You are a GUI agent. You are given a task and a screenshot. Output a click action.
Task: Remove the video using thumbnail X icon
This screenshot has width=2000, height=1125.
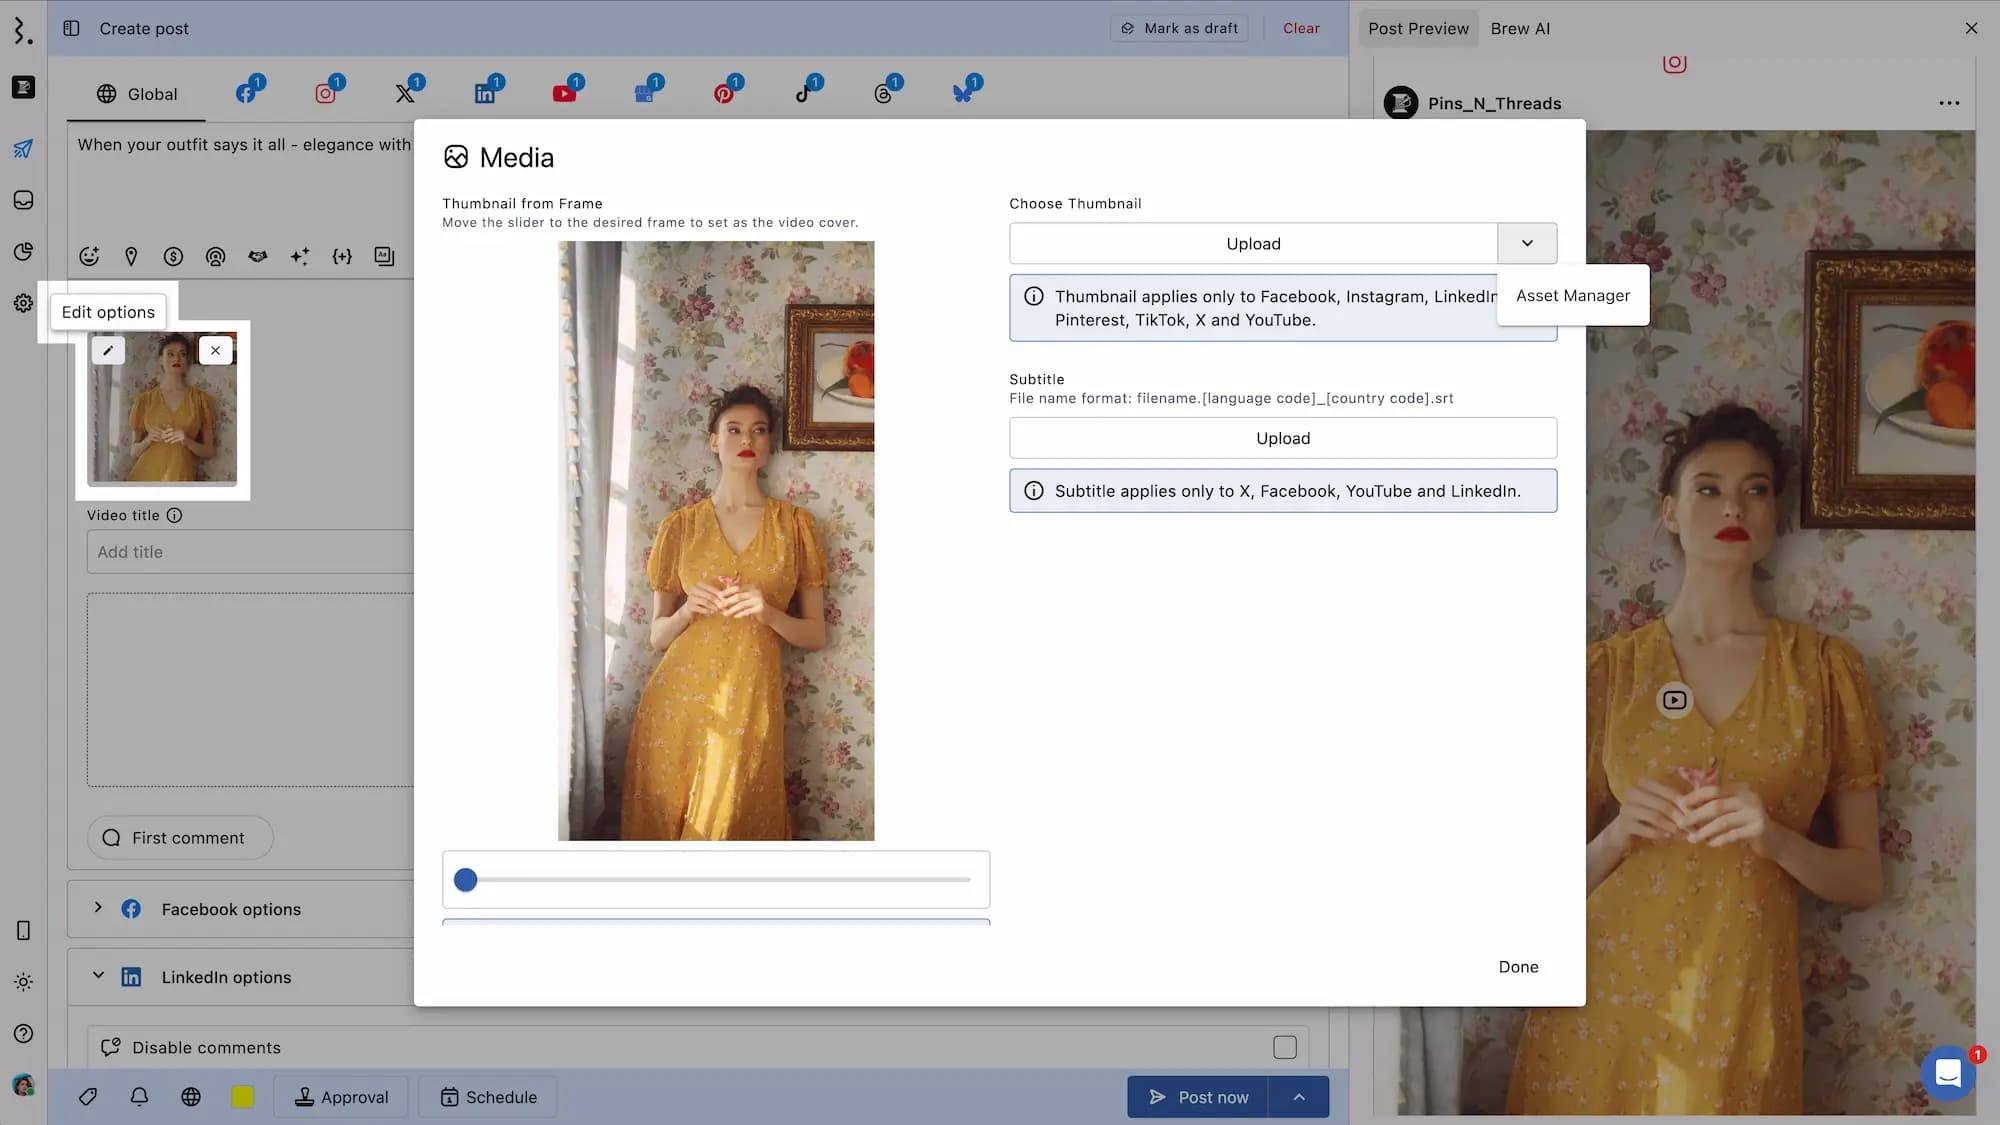215,351
